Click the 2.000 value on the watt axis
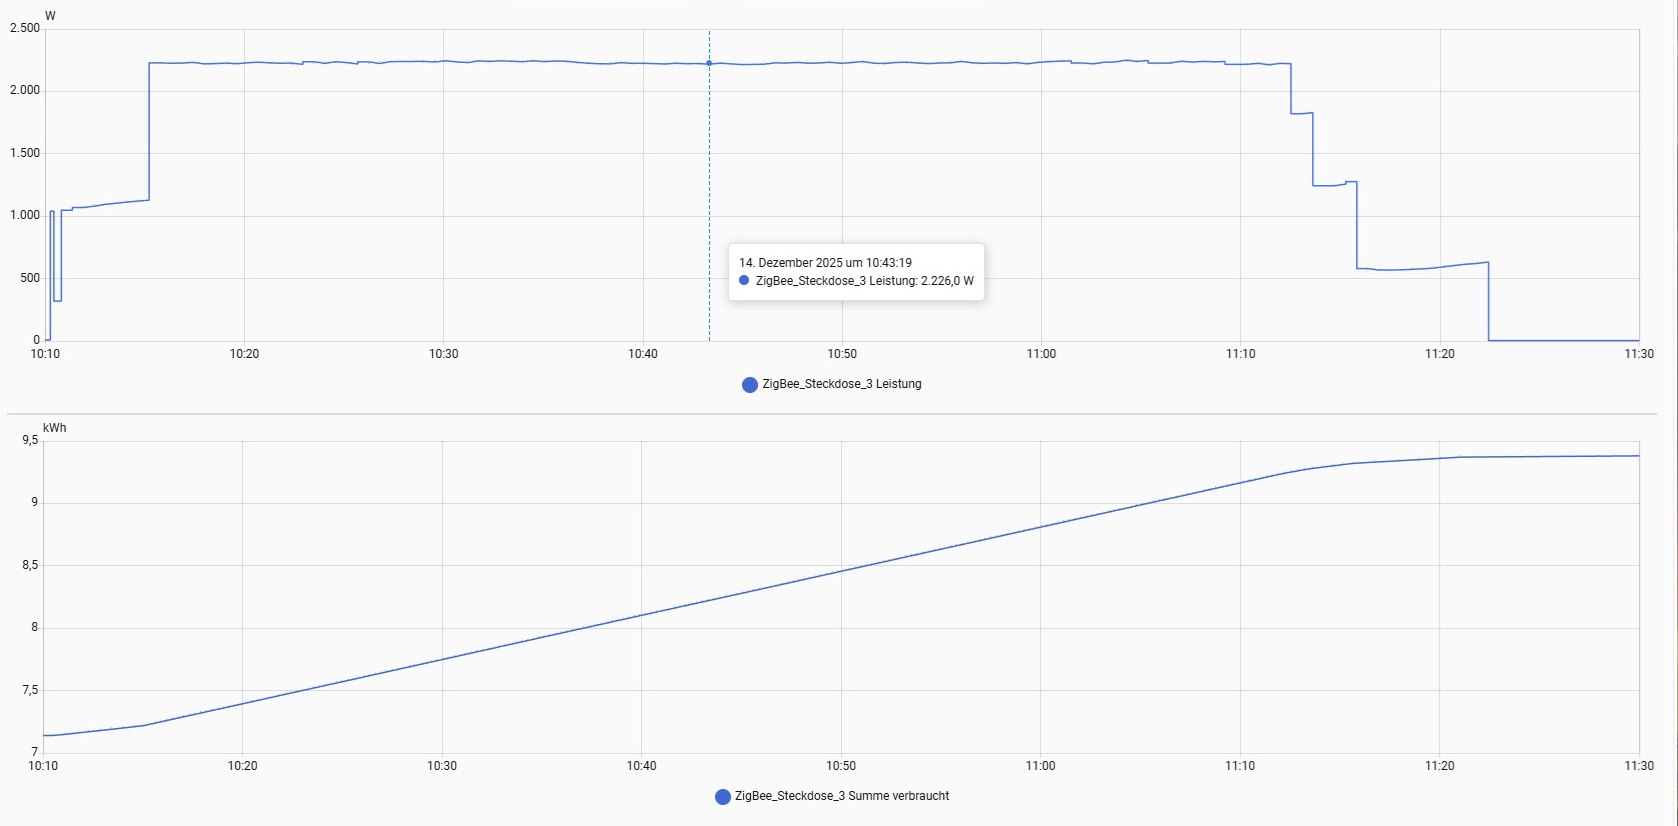1678x826 pixels. (25, 90)
